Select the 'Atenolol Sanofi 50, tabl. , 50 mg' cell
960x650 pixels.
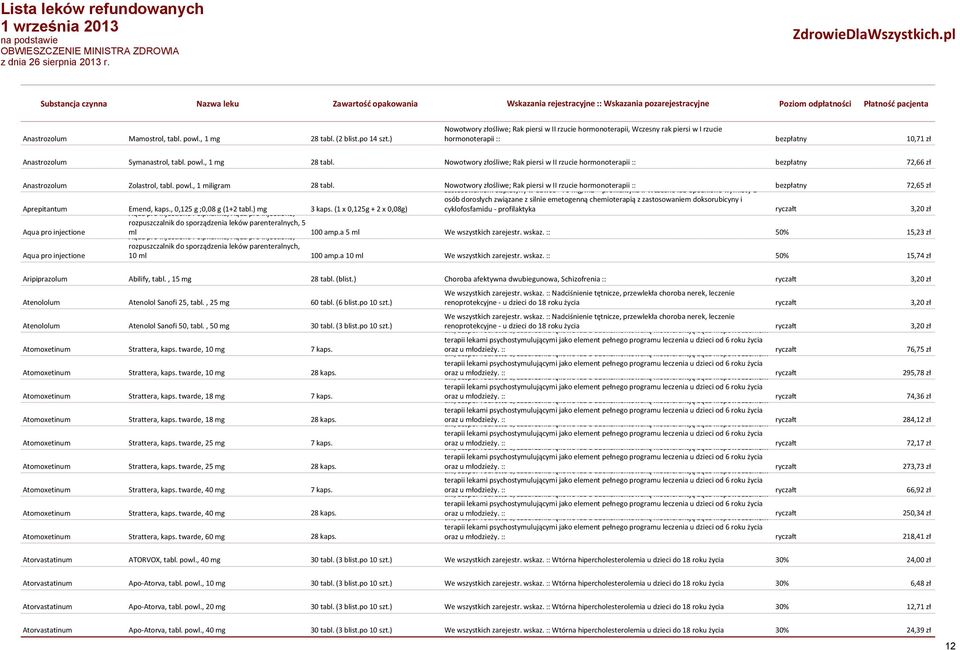pos(179,326)
